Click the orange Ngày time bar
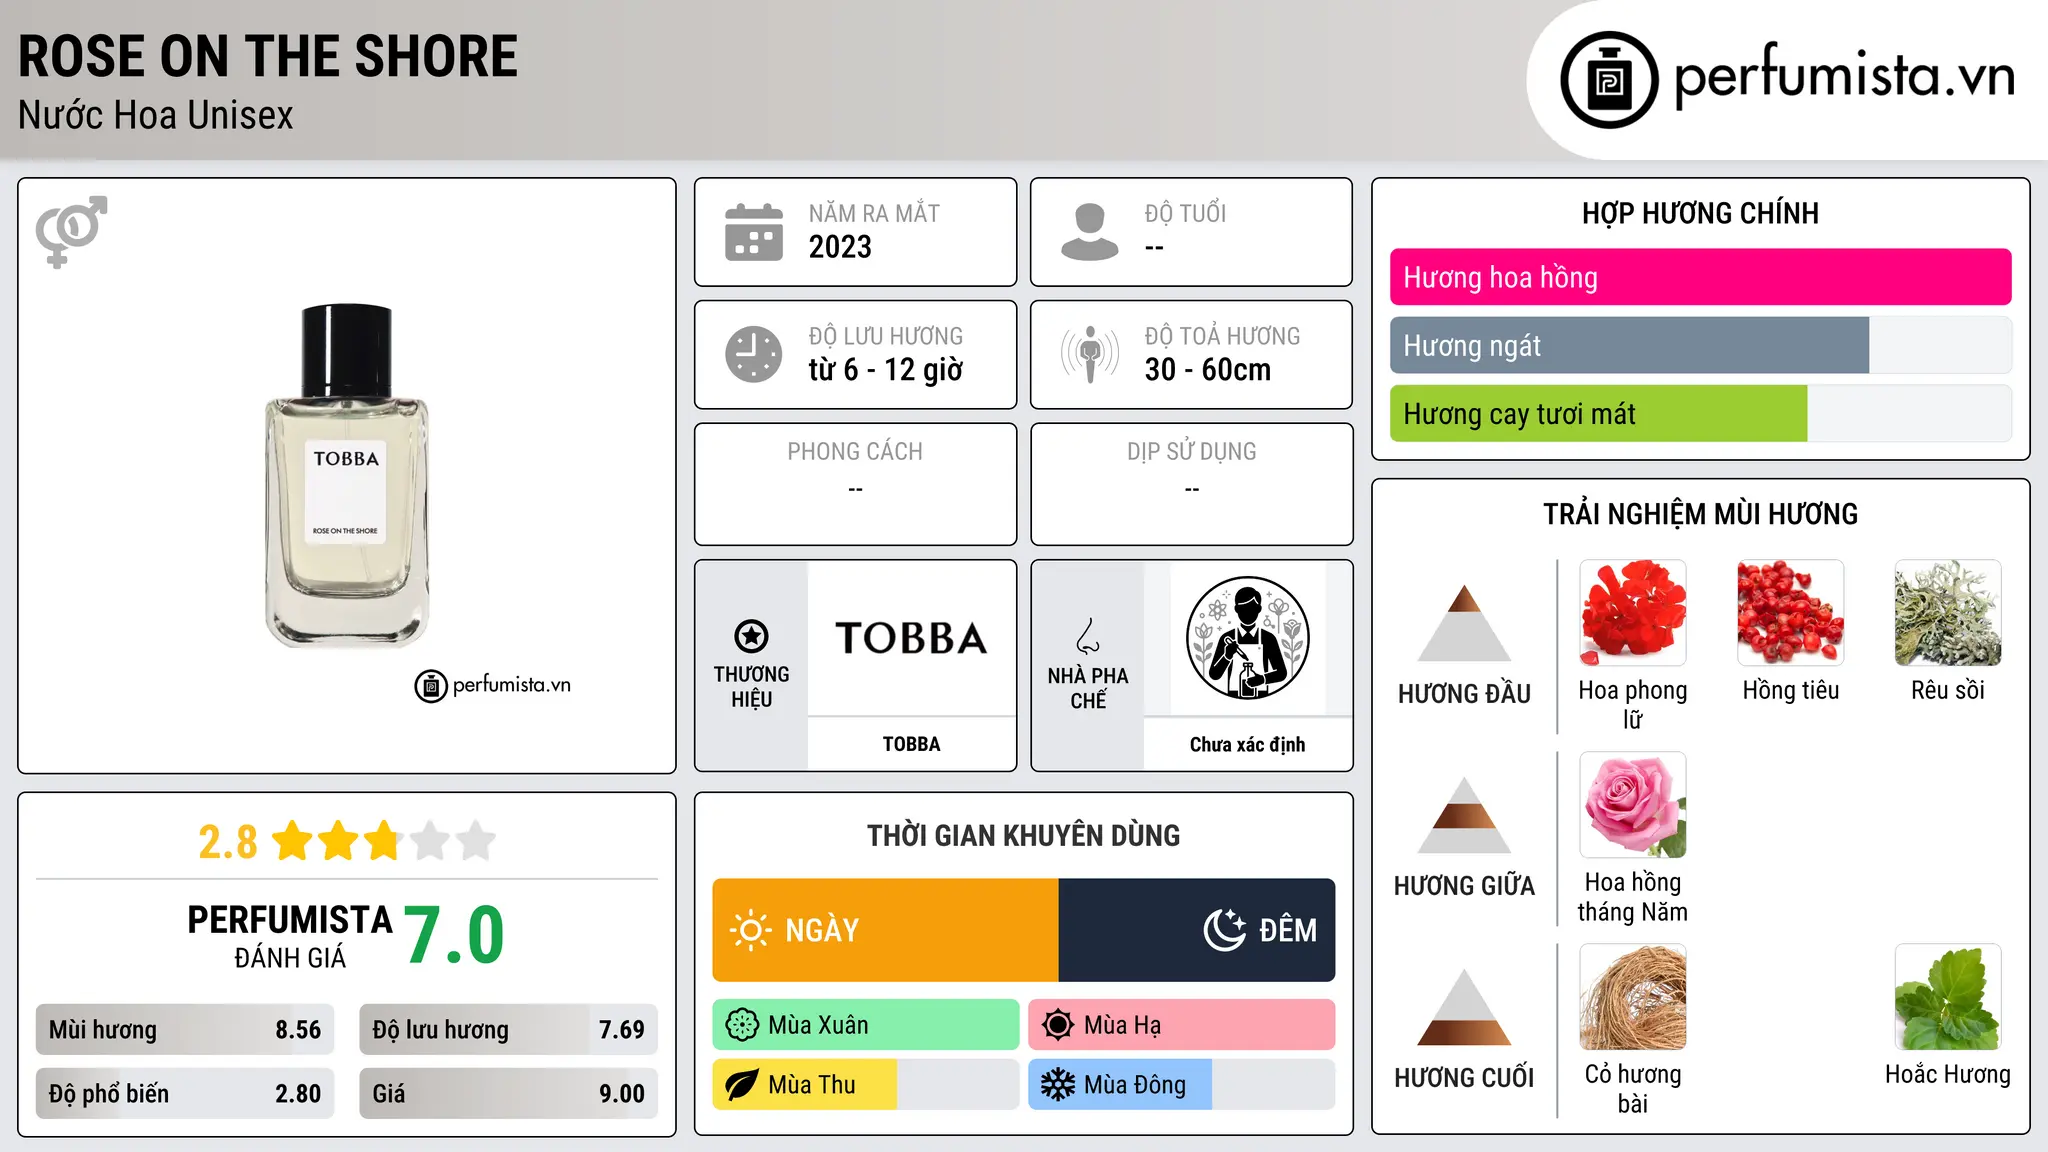 tap(886, 930)
